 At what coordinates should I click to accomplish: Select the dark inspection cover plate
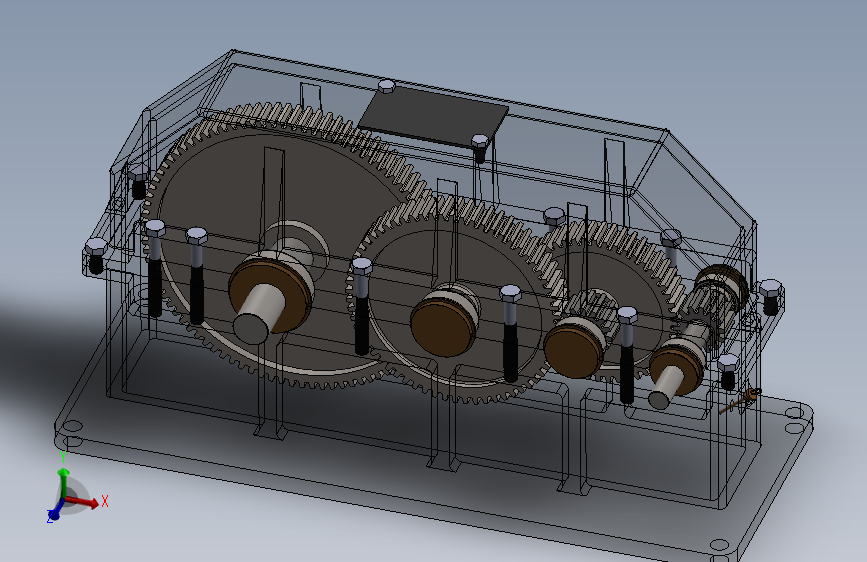click(434, 117)
